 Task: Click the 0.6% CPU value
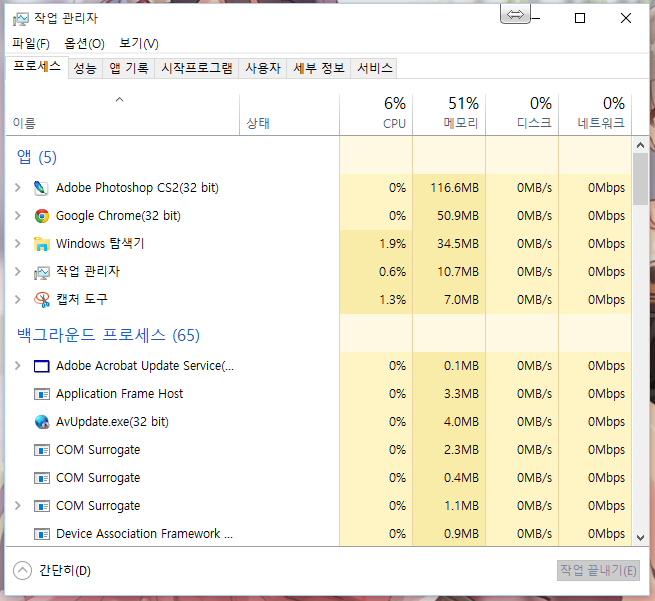click(392, 272)
